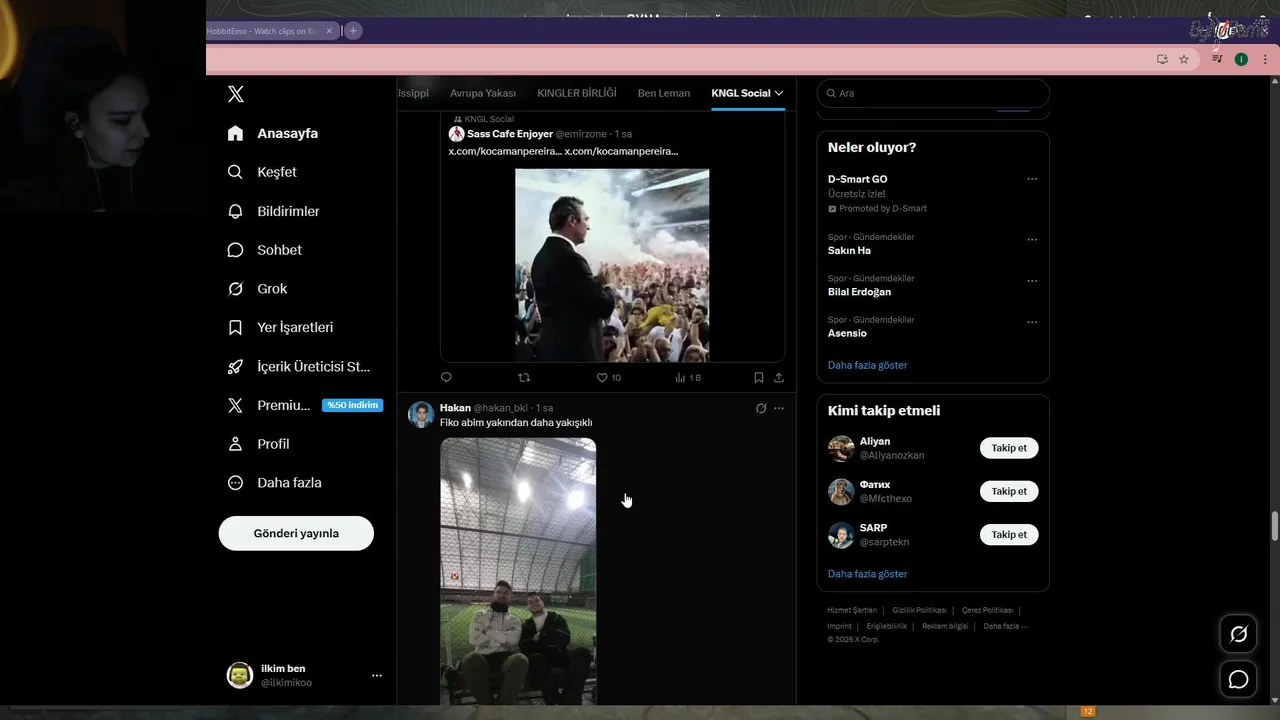This screenshot has width=1280, height=720.
Task: Click the page vertical scrollbar thumb
Action: (x=1275, y=527)
